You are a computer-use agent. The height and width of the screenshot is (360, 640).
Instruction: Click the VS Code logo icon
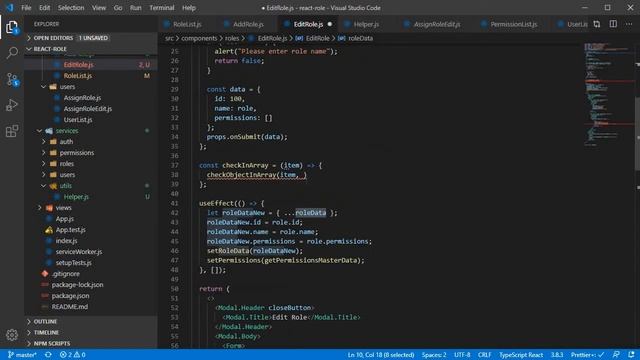point(10,8)
